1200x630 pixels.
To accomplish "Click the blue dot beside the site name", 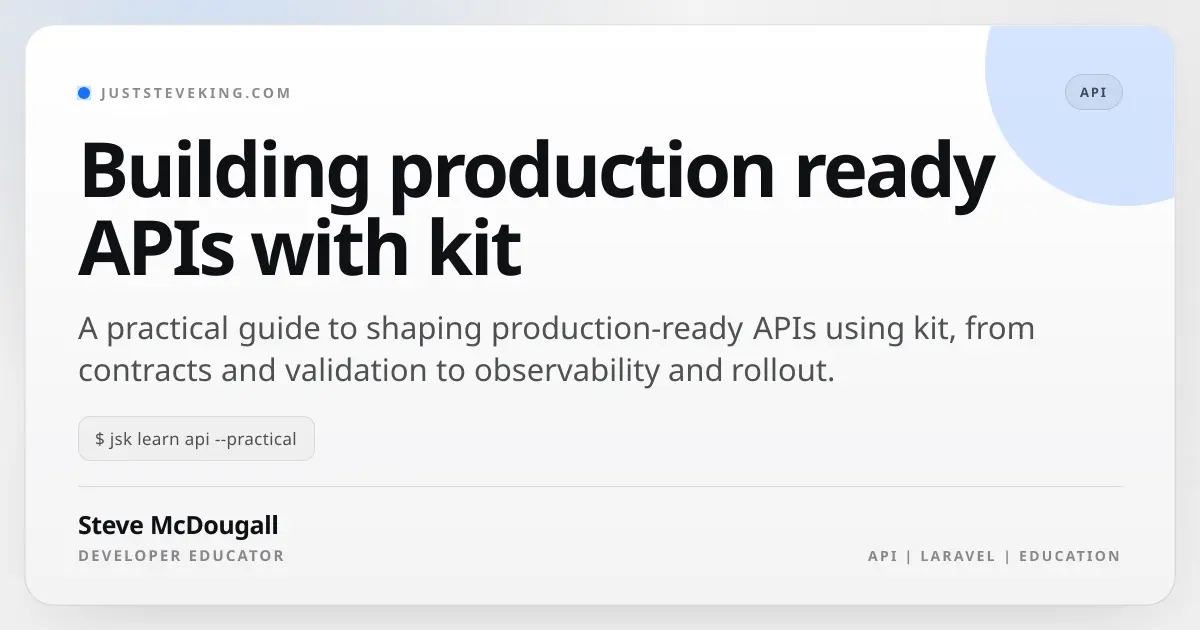I will (x=84, y=93).
